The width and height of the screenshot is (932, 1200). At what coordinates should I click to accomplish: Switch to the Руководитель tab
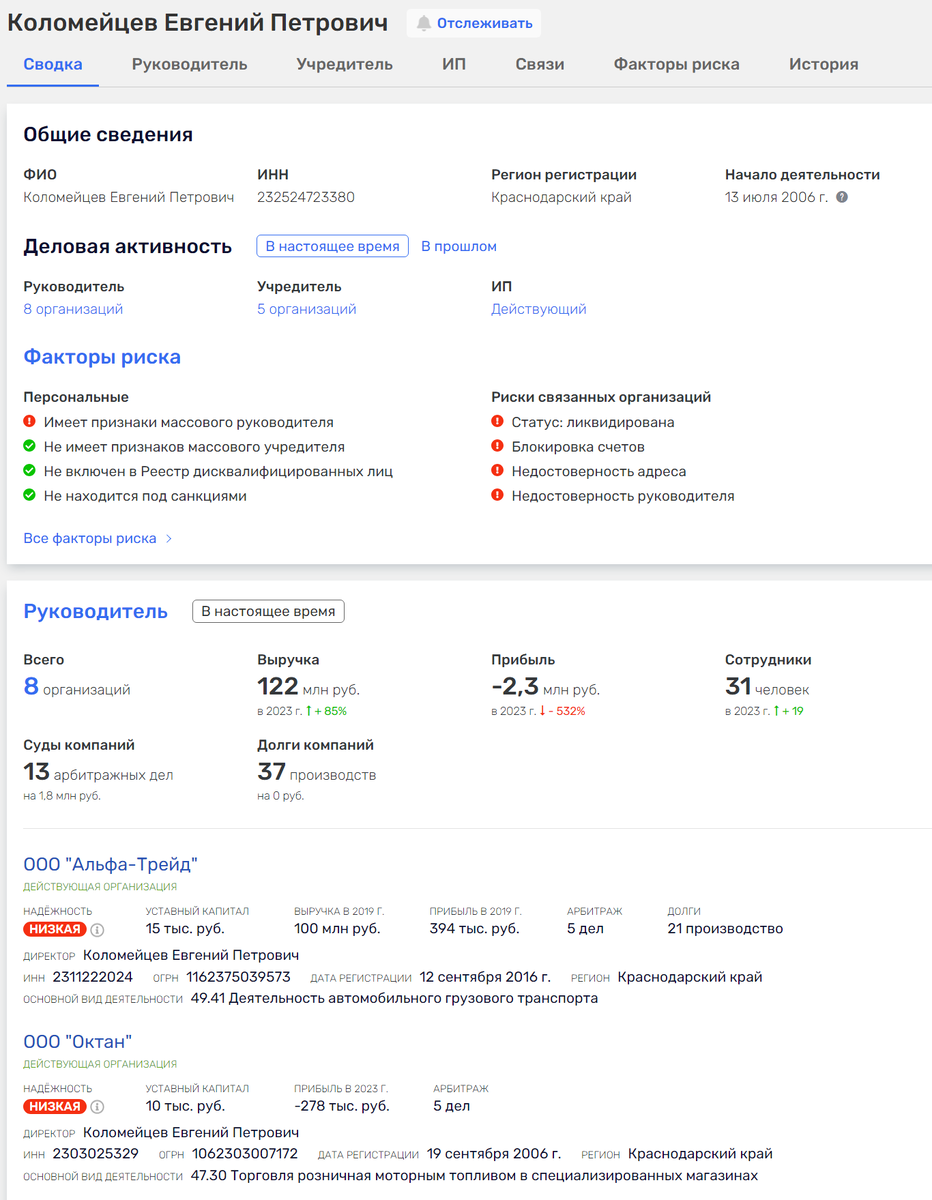pyautogui.click(x=189, y=64)
